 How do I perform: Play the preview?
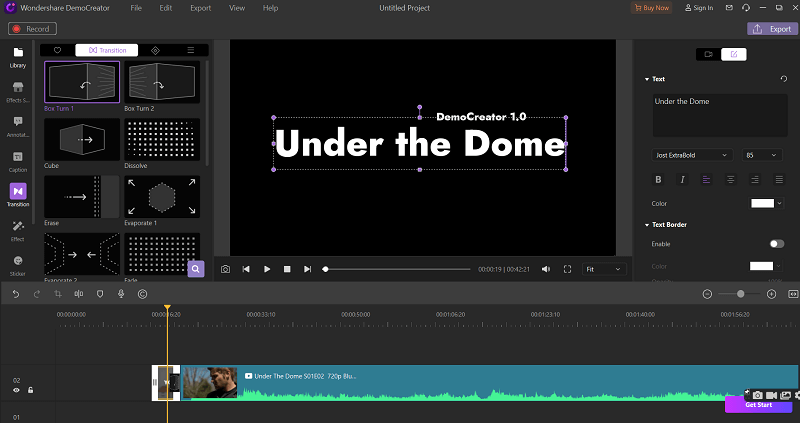click(267, 269)
